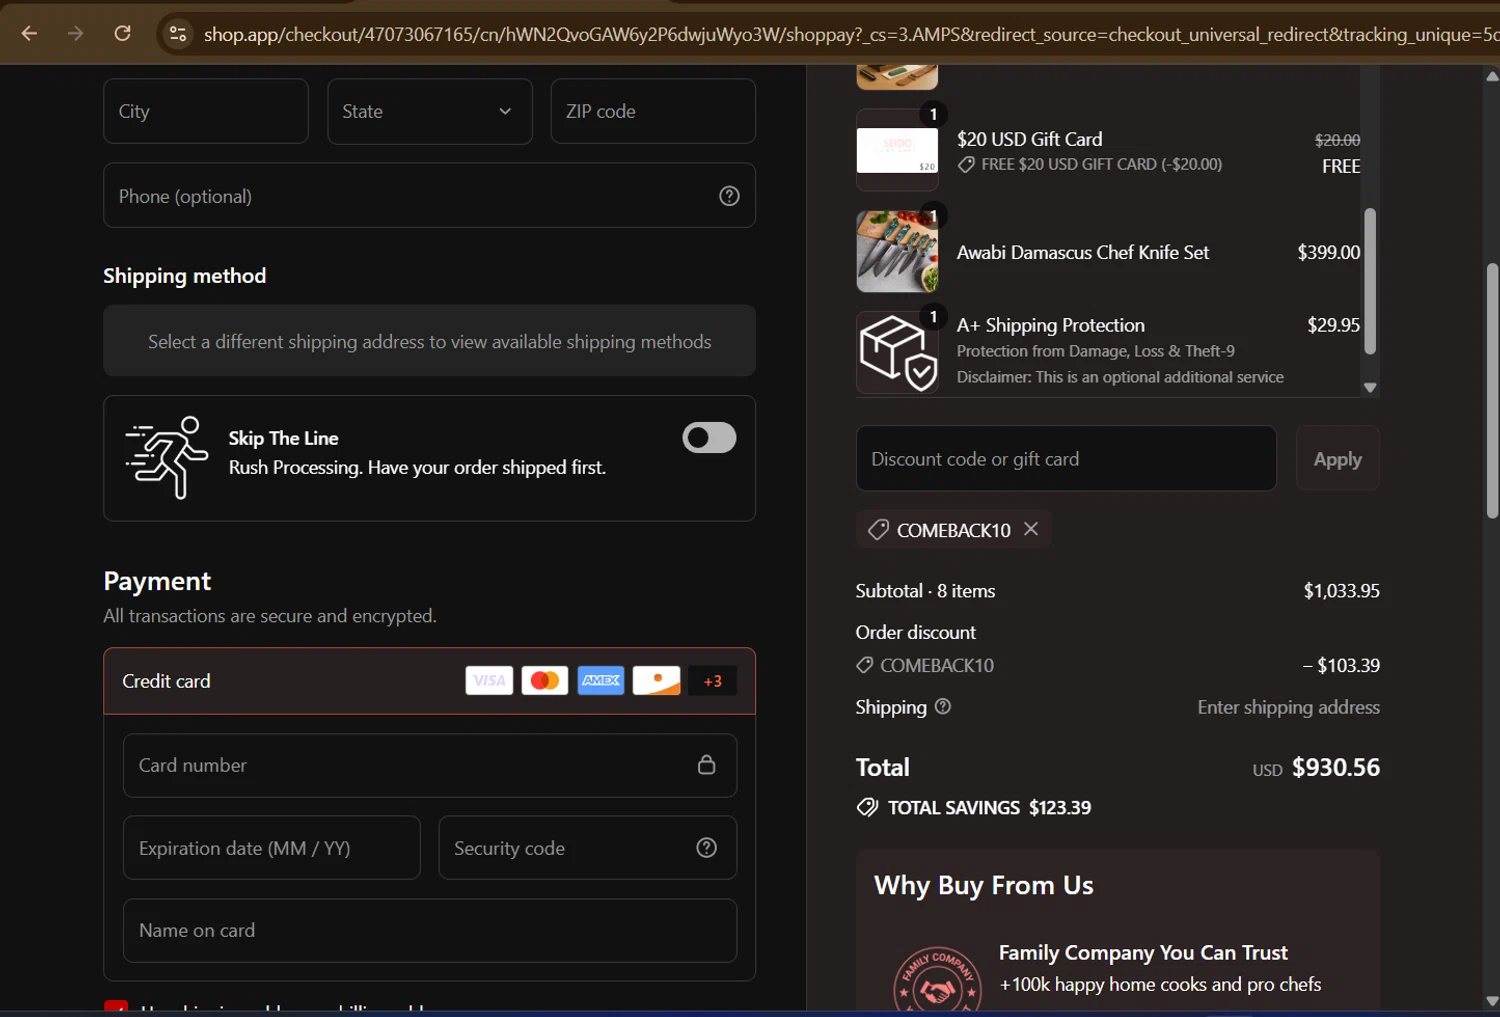Click the checkout URL in address bar

coord(850,34)
